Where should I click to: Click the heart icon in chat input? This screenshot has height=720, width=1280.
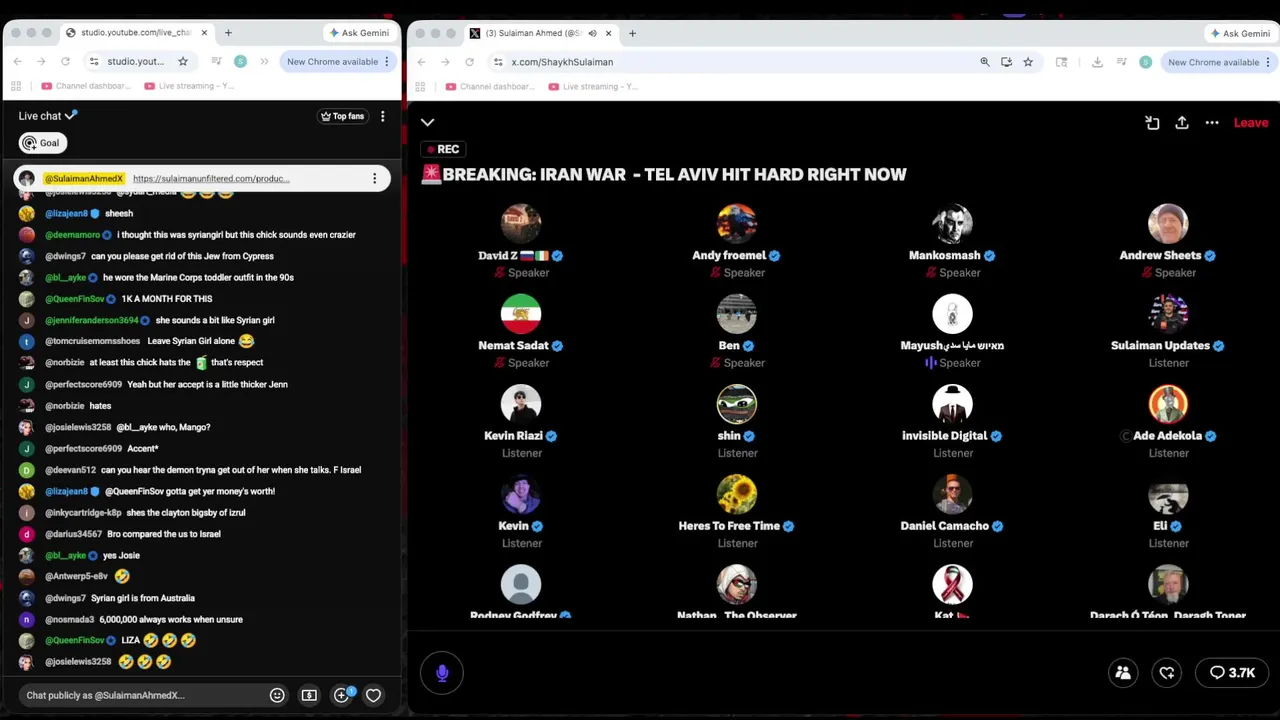point(373,695)
